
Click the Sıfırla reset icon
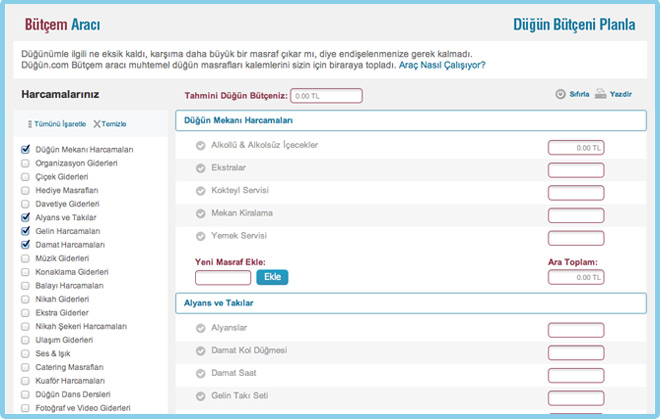coord(560,95)
